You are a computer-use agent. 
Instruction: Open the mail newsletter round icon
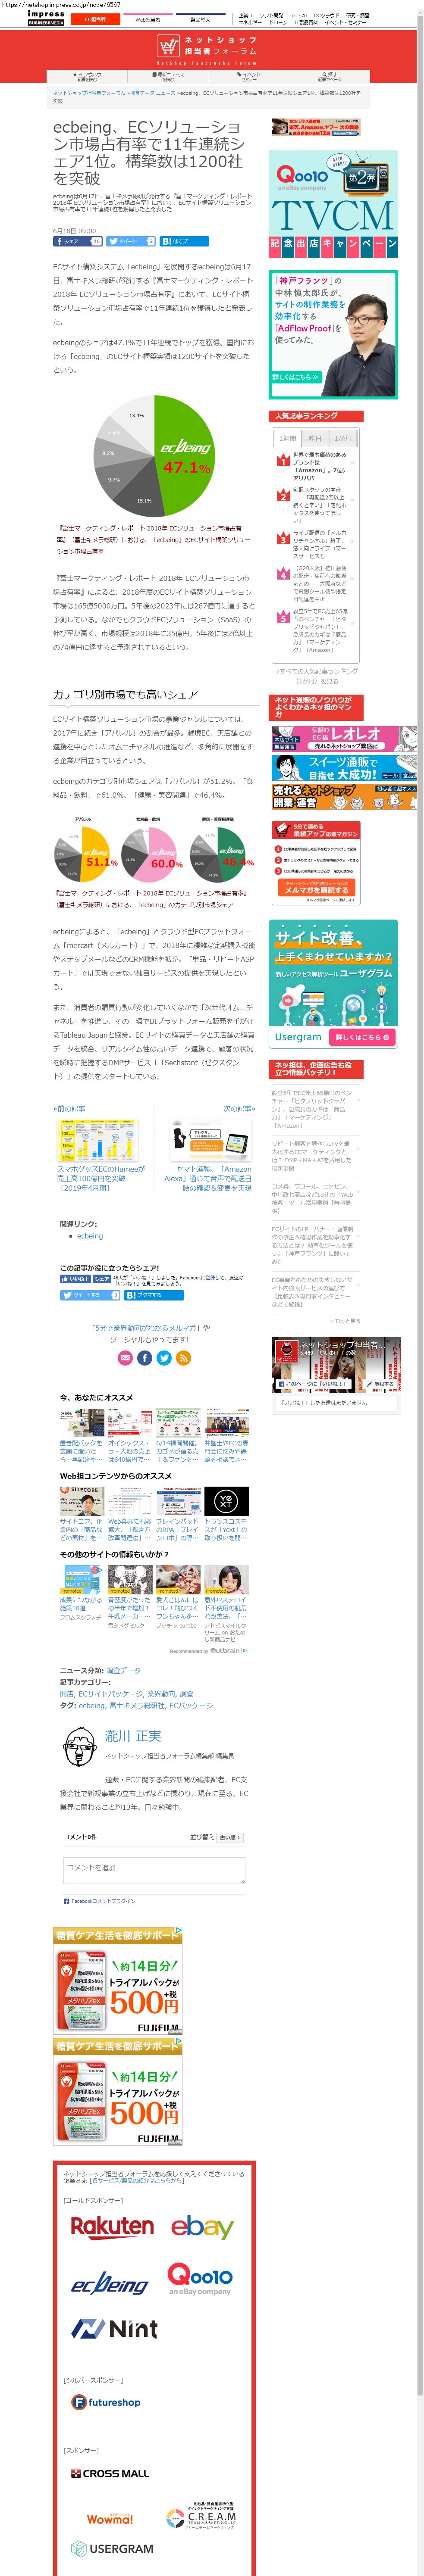point(125,1357)
